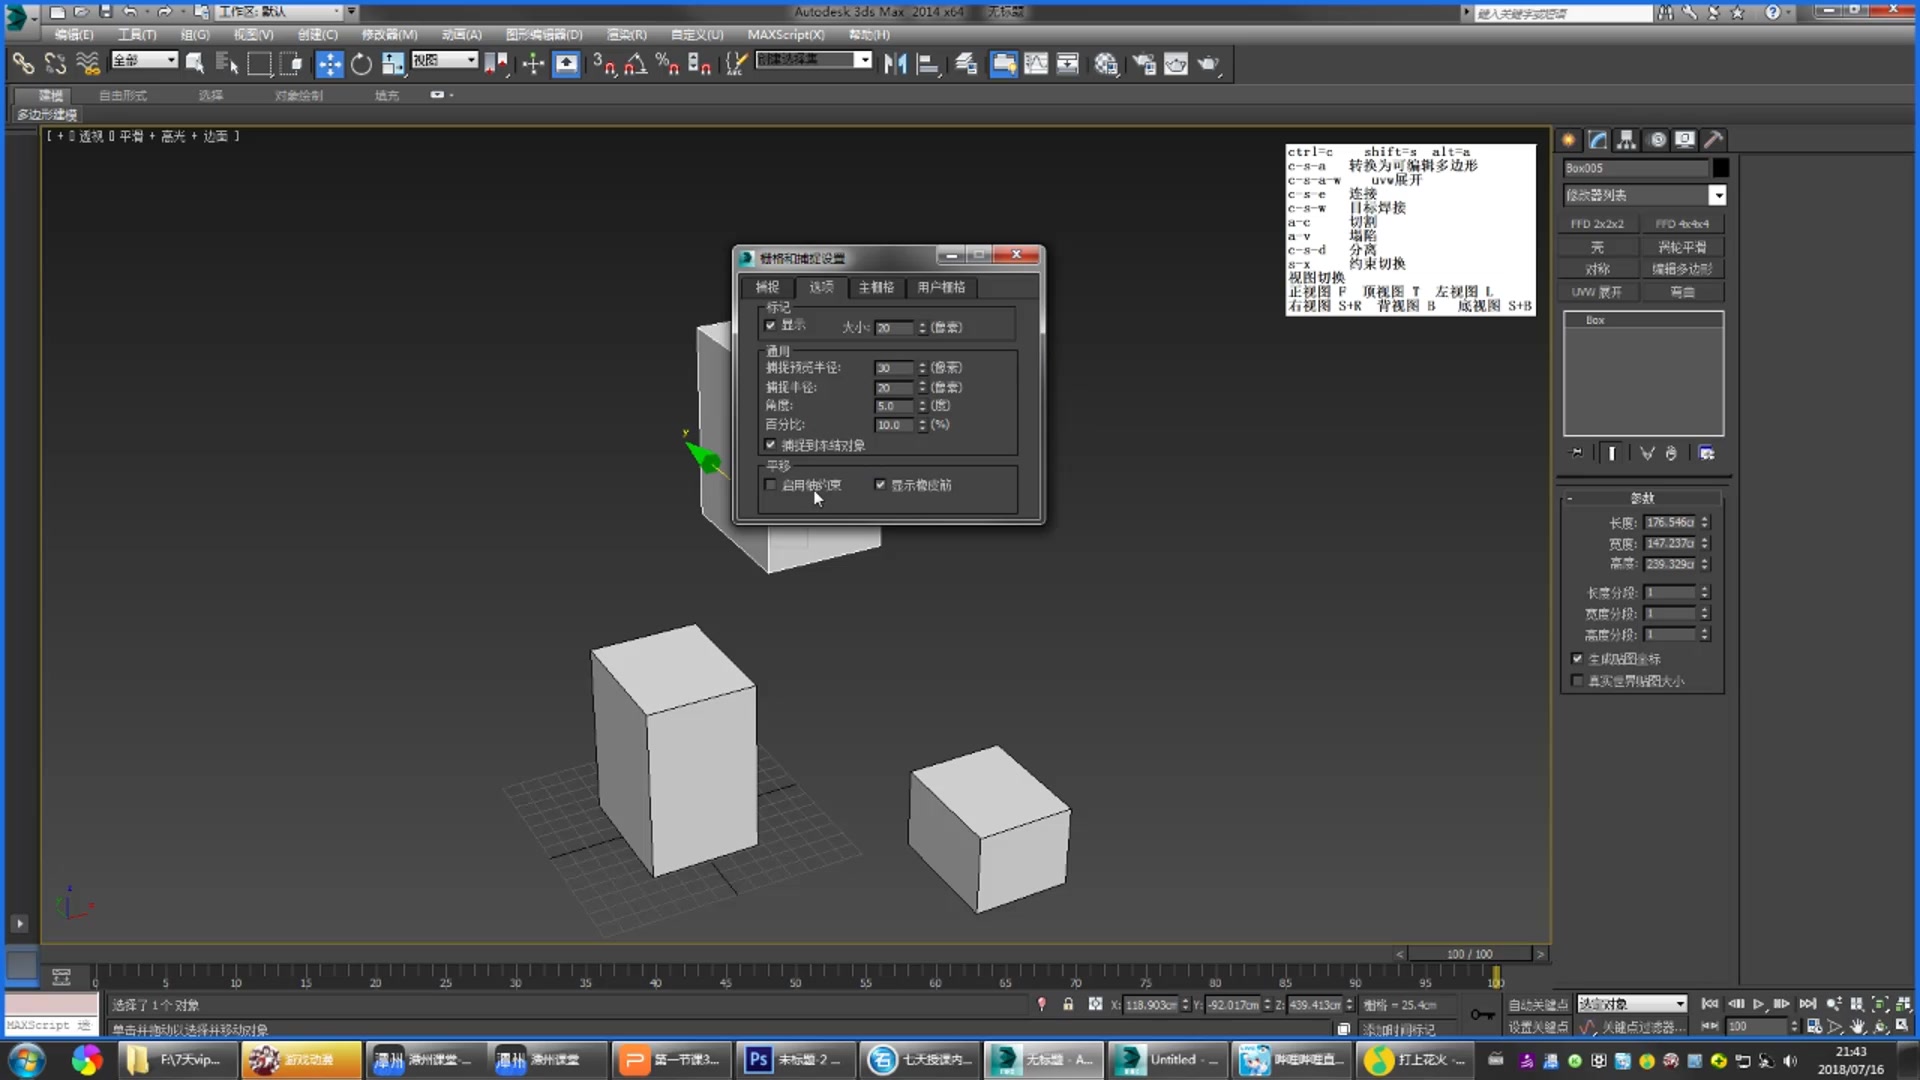Click the FFD 2x2x2 modifier button

1597,223
